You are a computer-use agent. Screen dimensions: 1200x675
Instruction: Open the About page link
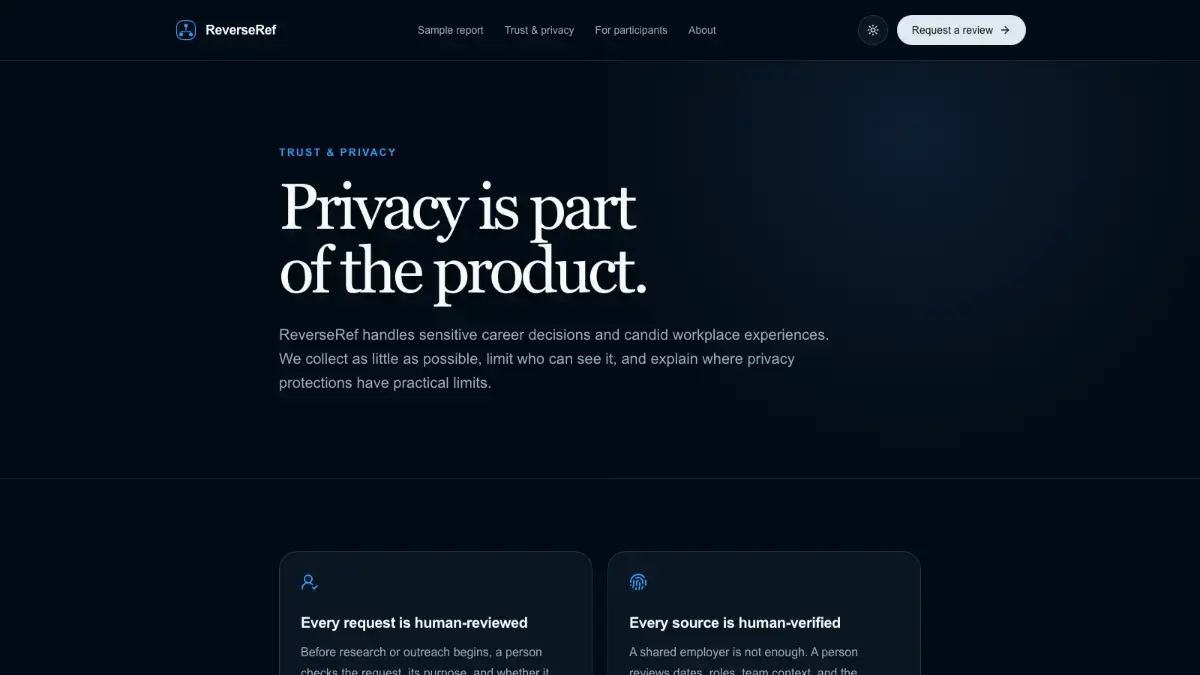[x=702, y=30]
